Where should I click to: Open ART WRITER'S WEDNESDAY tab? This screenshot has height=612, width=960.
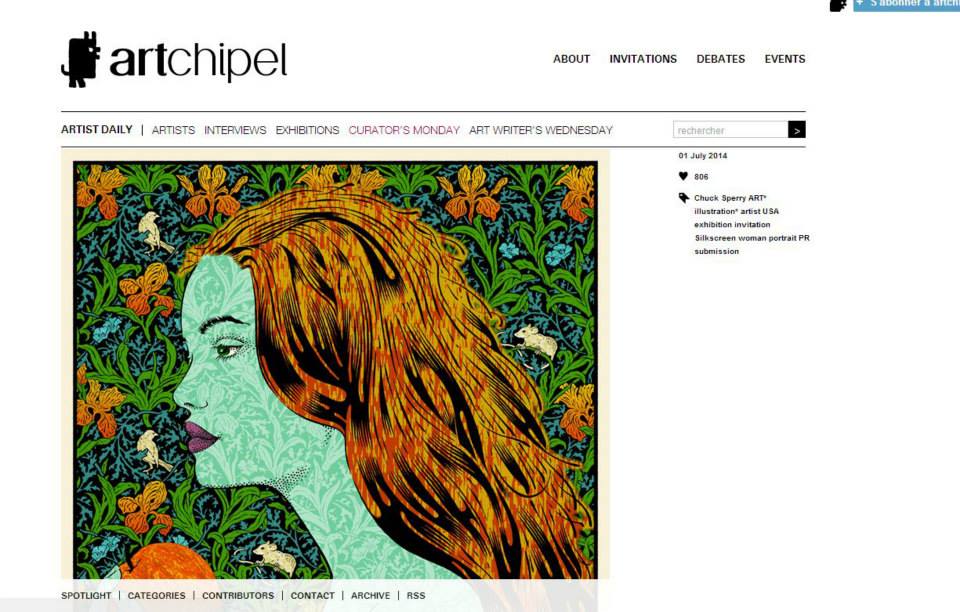click(541, 130)
